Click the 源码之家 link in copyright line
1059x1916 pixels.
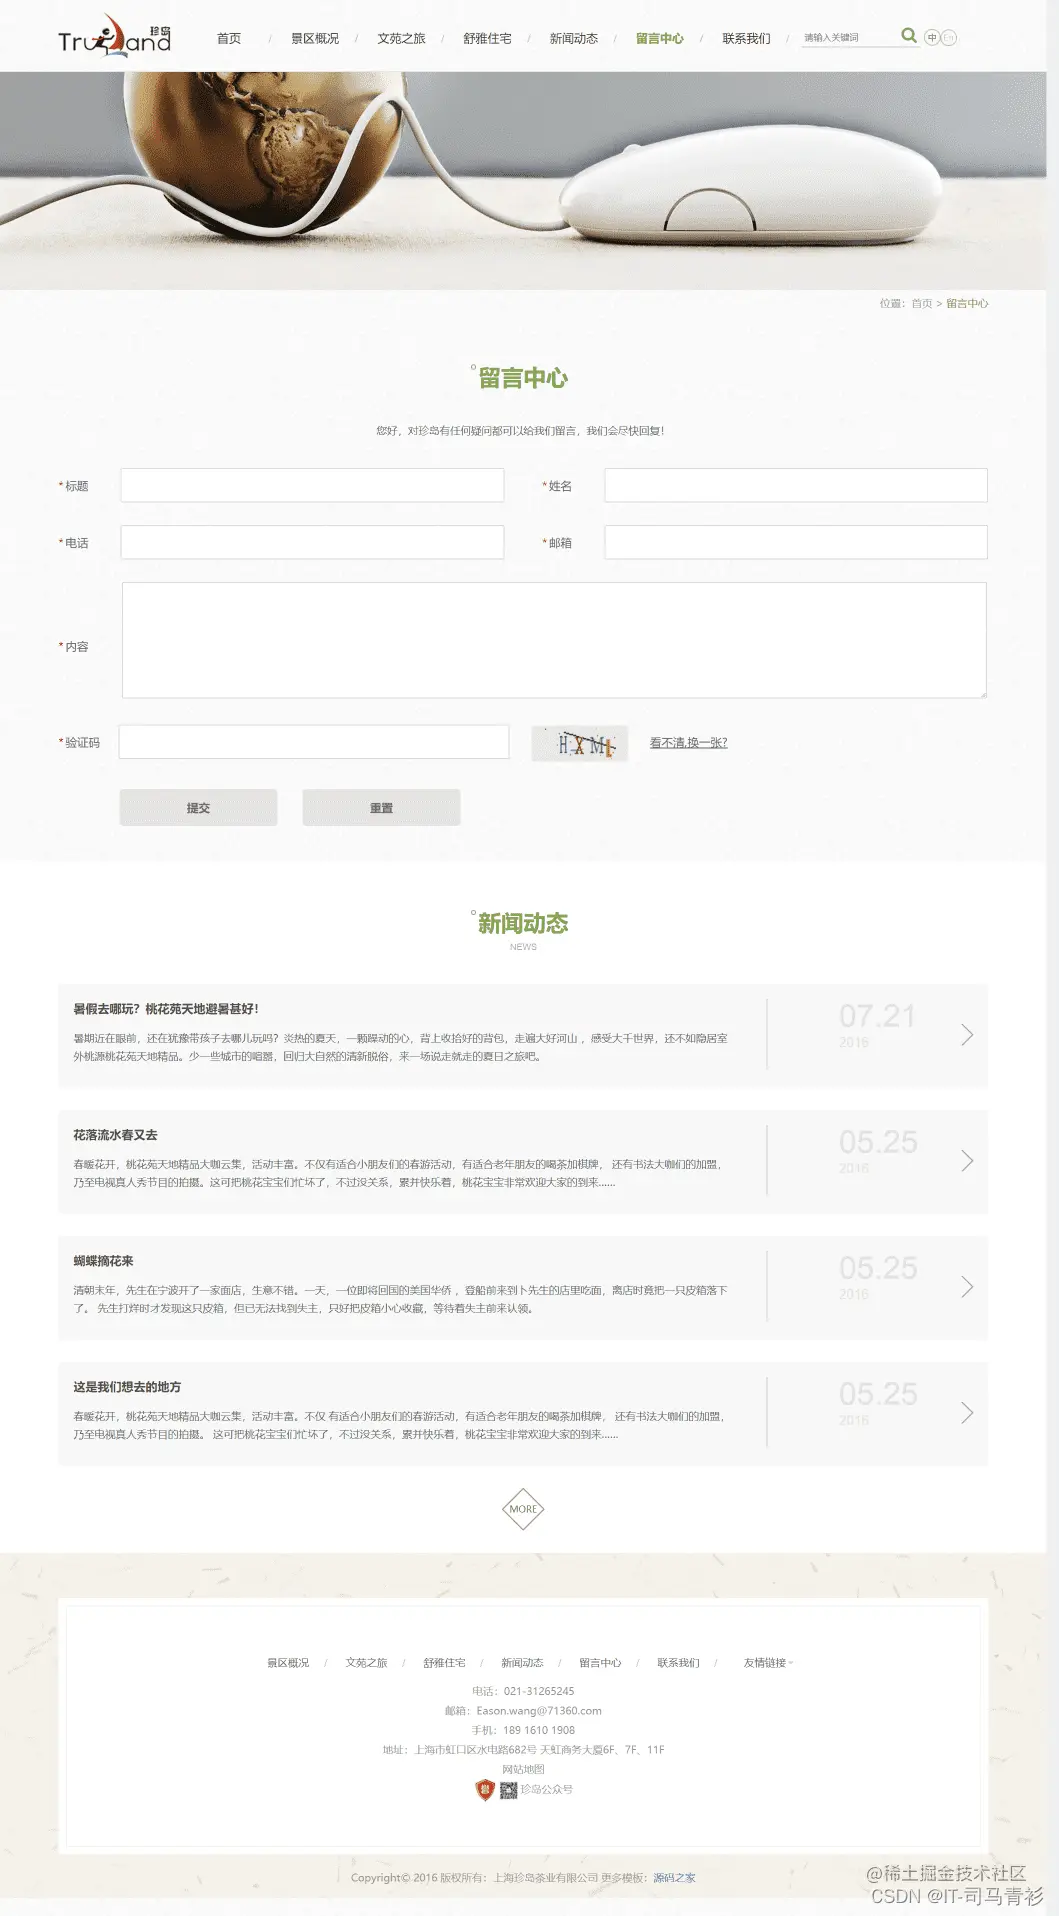[x=674, y=1878]
